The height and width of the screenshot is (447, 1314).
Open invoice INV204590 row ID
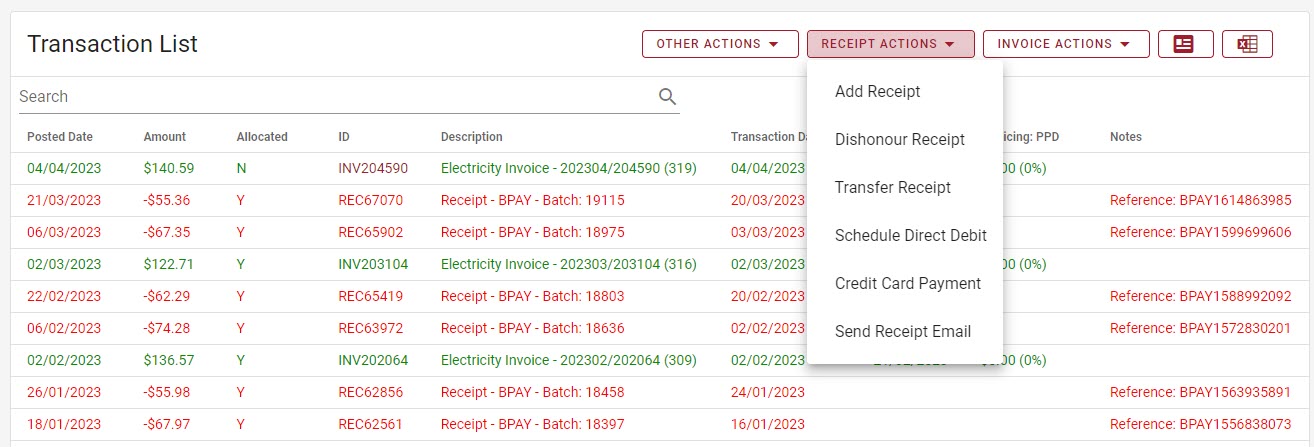click(x=373, y=169)
